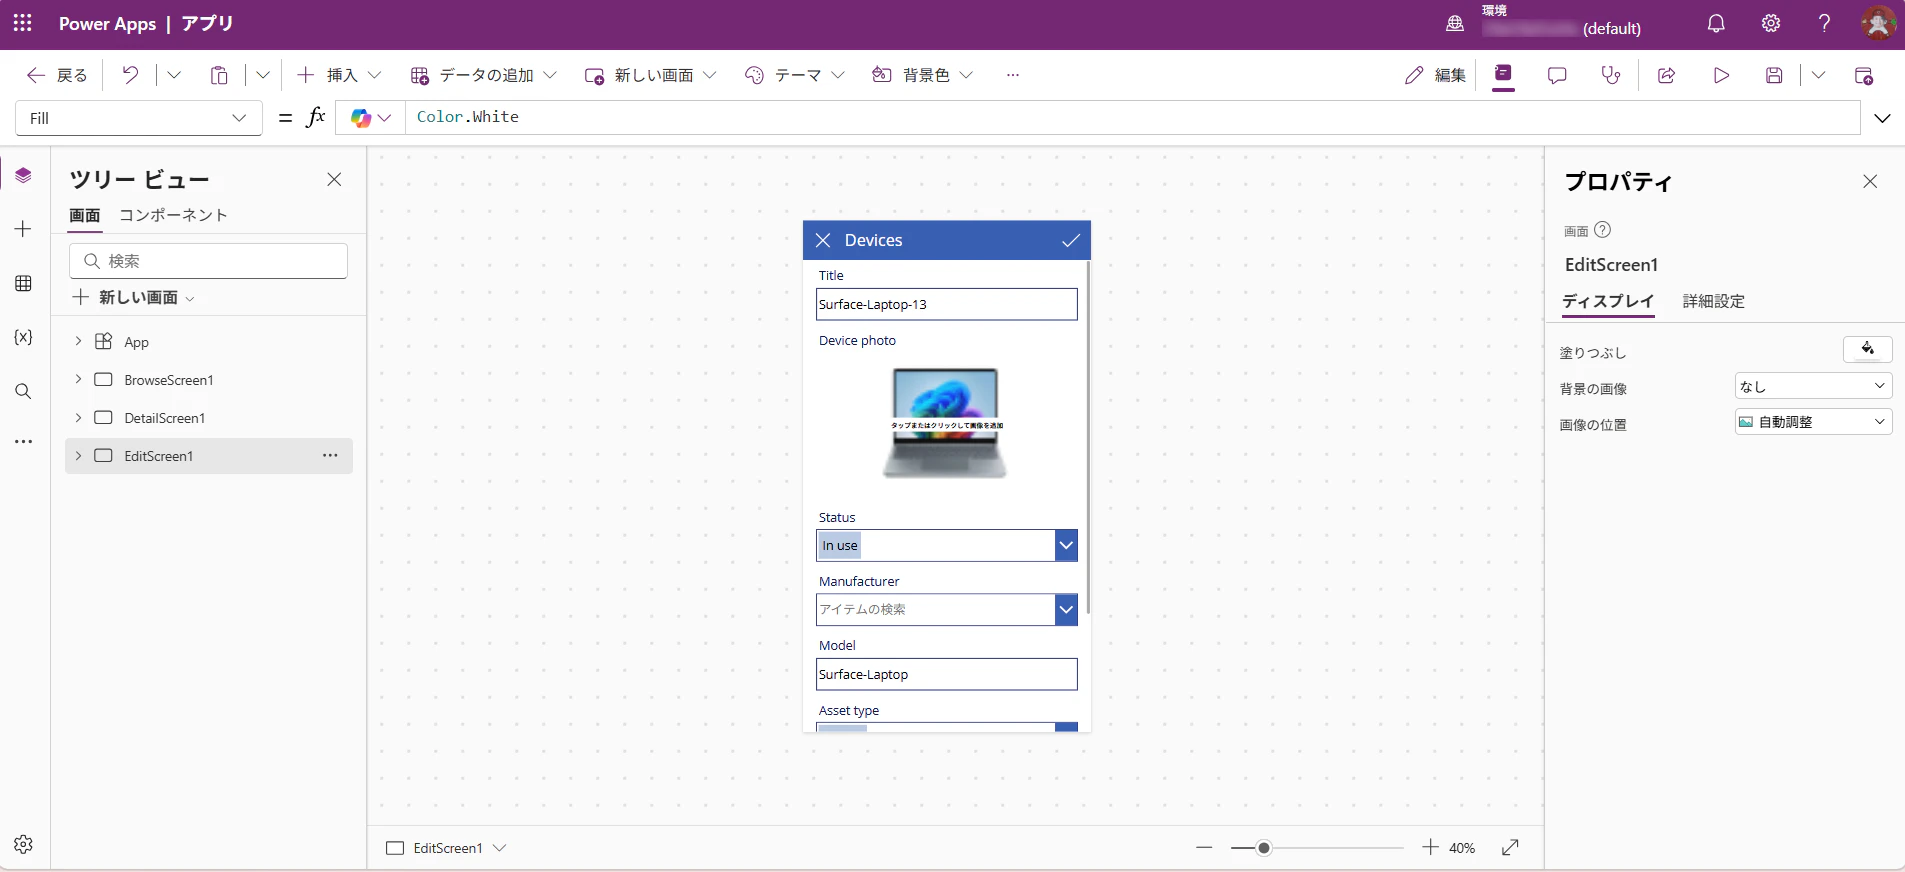Show more toolbar commands ellipsis

(x=1013, y=75)
